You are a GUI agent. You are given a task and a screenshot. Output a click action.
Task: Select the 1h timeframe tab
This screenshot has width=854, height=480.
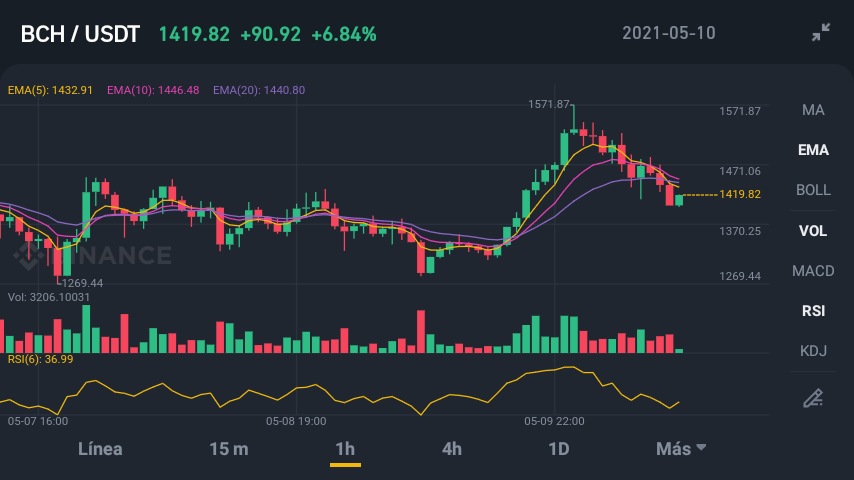pos(345,449)
